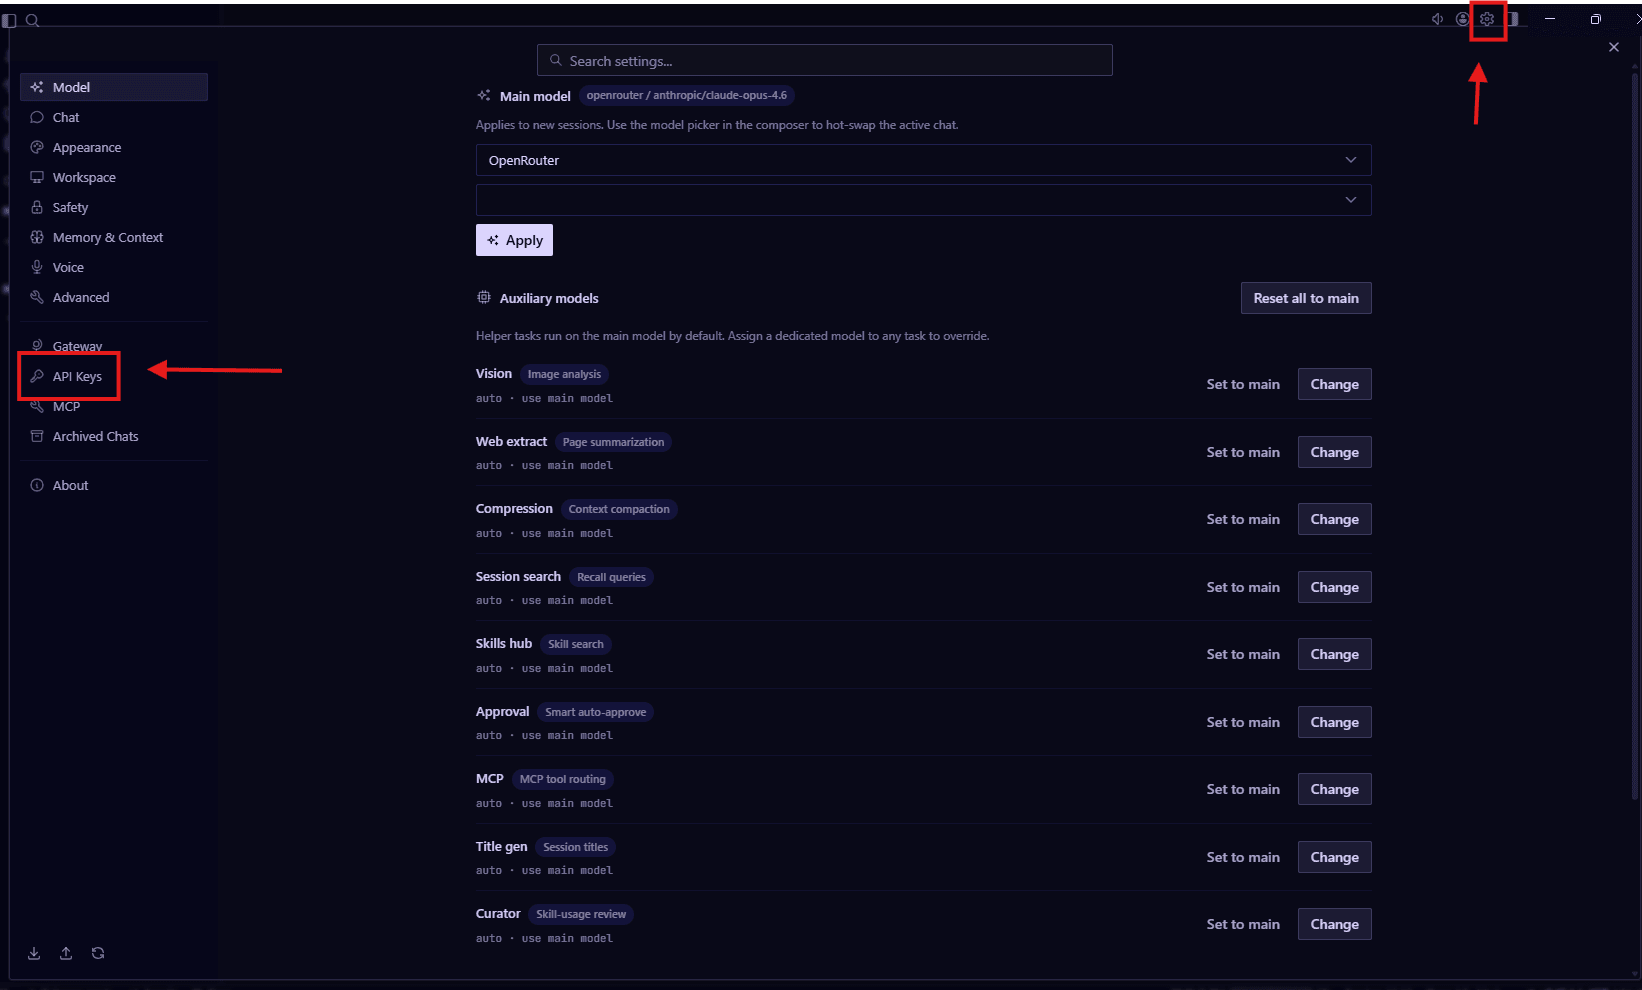
Task: Select the Model settings section
Action: click(x=114, y=87)
